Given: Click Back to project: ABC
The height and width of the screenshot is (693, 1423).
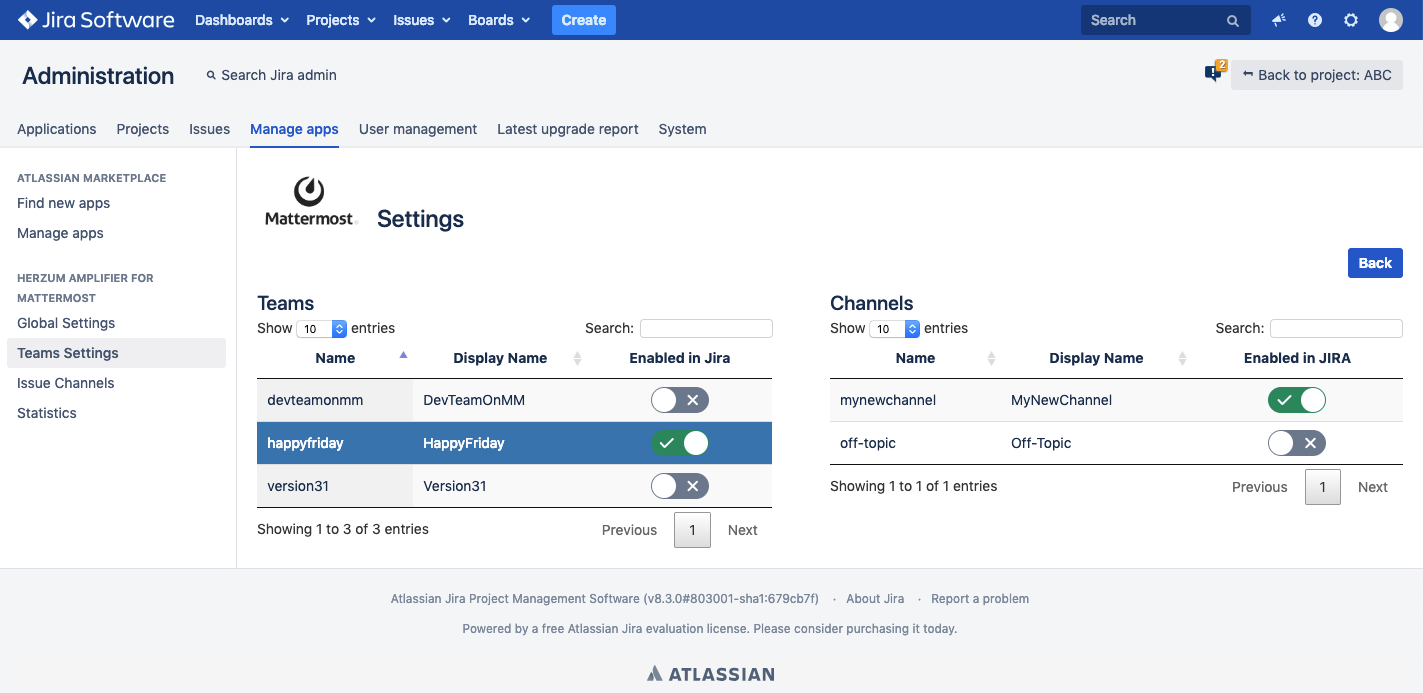Looking at the screenshot, I should coord(1316,75).
